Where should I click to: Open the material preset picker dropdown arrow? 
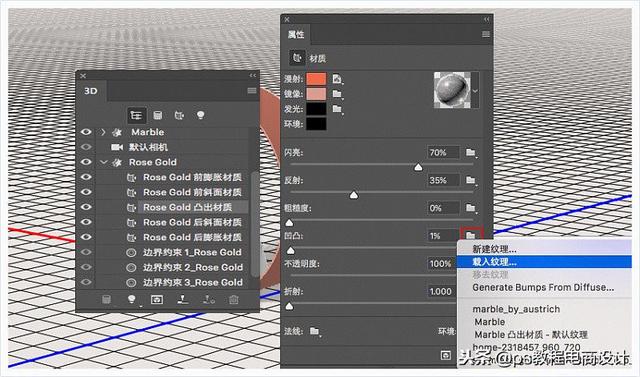tap(475, 91)
